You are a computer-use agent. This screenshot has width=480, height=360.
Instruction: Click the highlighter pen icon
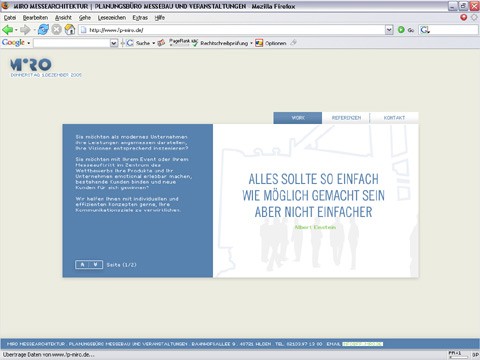tap(293, 43)
